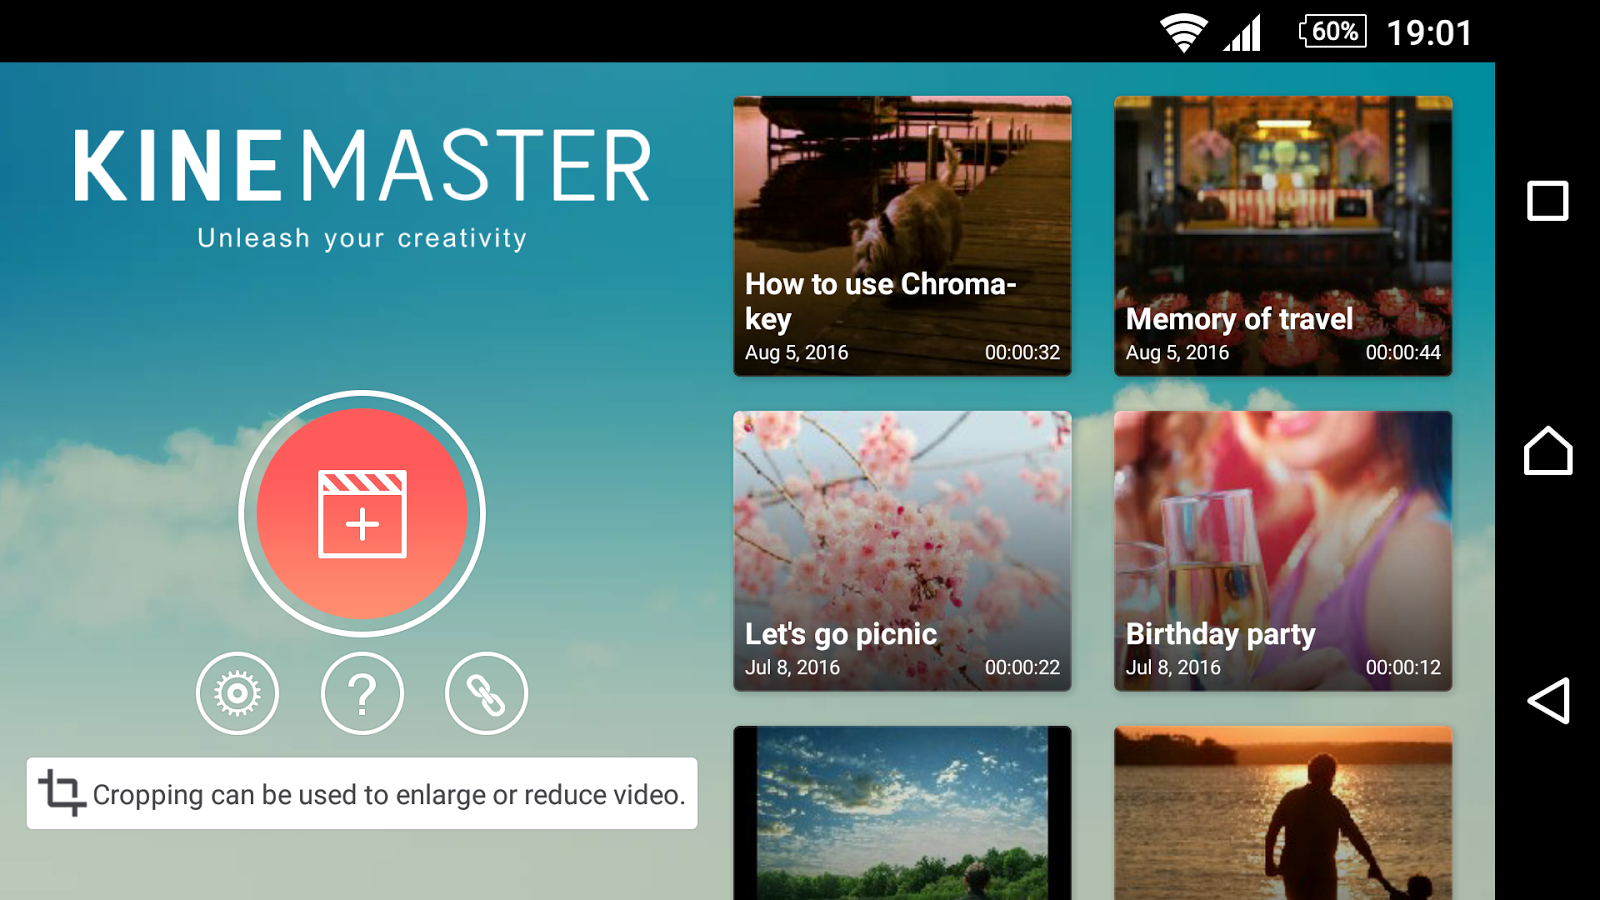The height and width of the screenshot is (900, 1600).
Task: Open the "Birthday party" project
Action: click(x=1283, y=551)
